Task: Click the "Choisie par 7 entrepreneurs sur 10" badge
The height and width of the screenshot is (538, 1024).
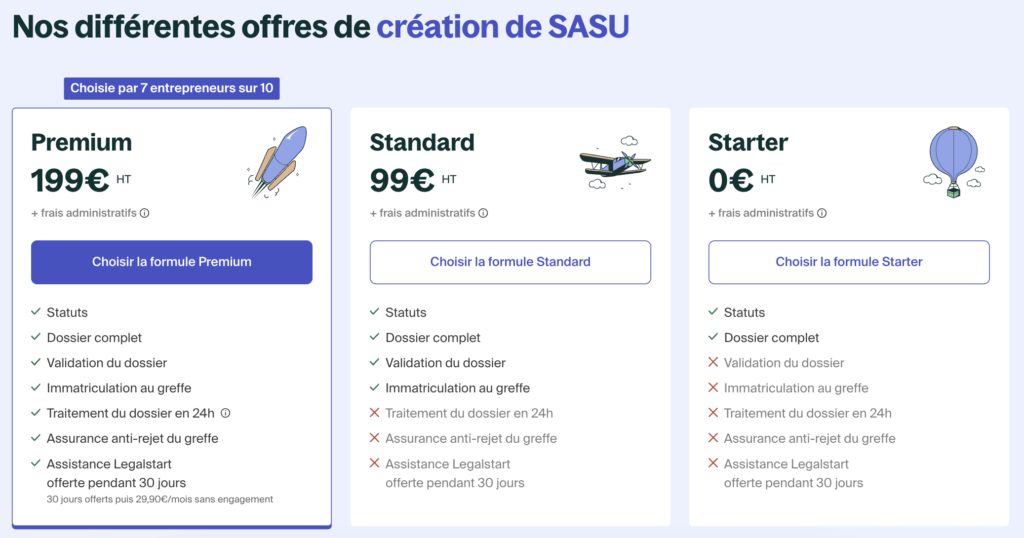Action: [x=171, y=89]
